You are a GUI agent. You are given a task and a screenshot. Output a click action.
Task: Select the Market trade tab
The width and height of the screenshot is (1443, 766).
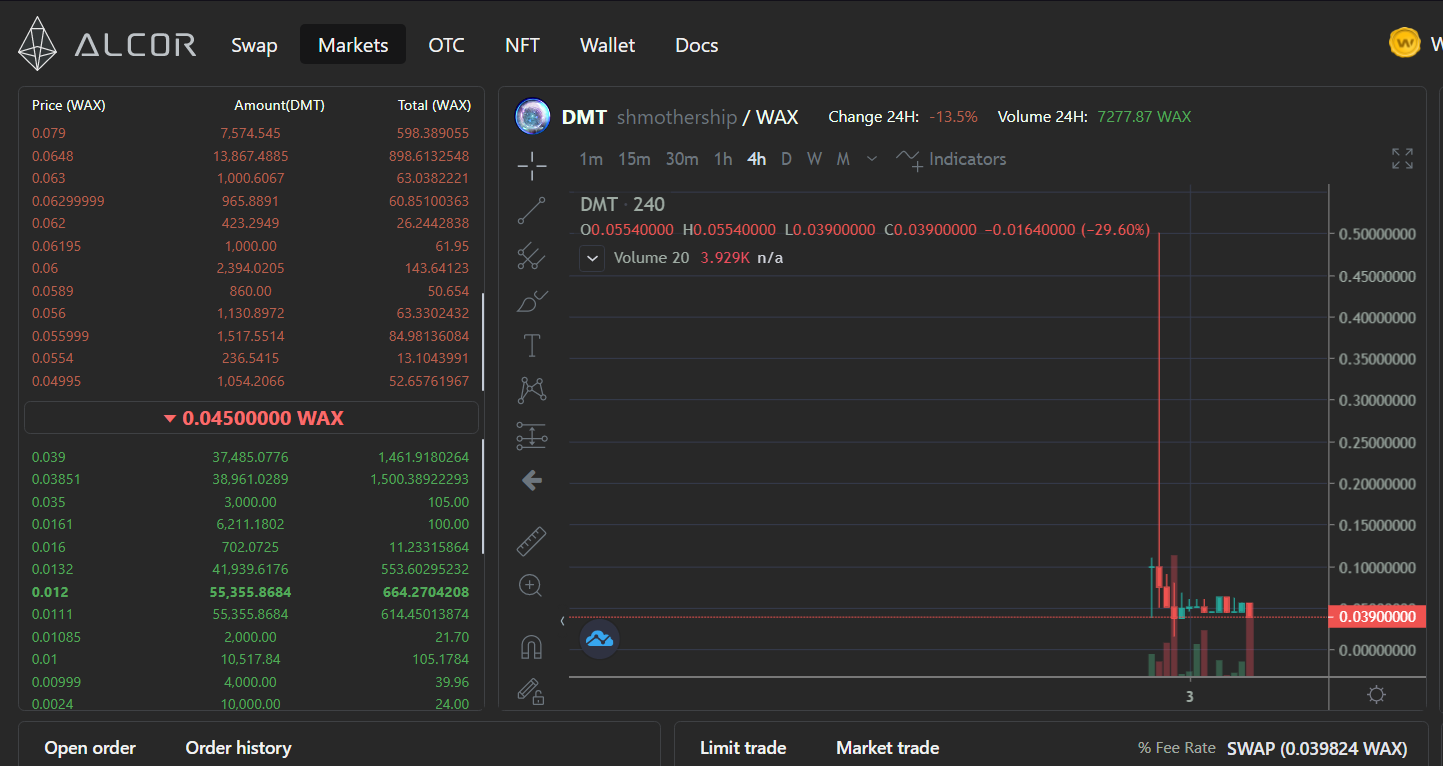click(887, 748)
